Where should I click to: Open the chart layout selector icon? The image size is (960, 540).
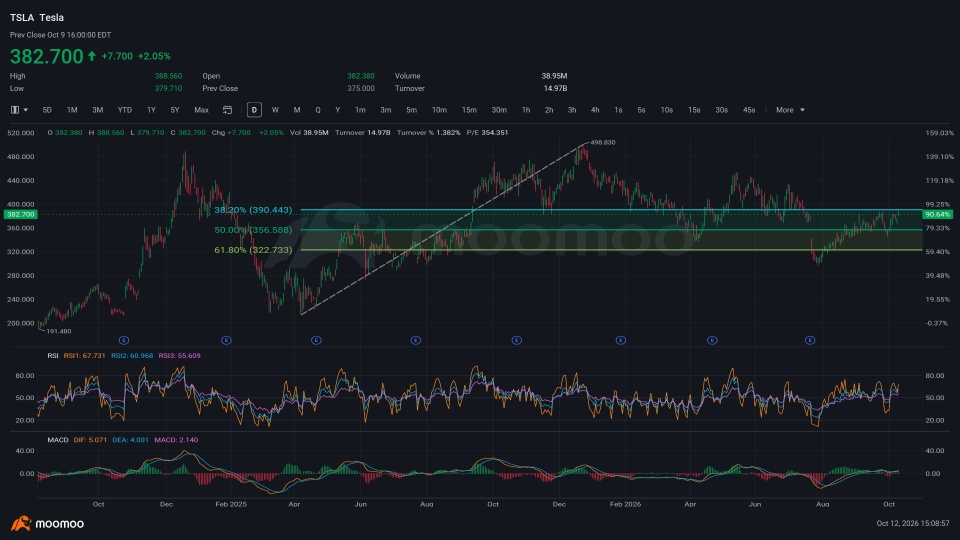pos(15,110)
